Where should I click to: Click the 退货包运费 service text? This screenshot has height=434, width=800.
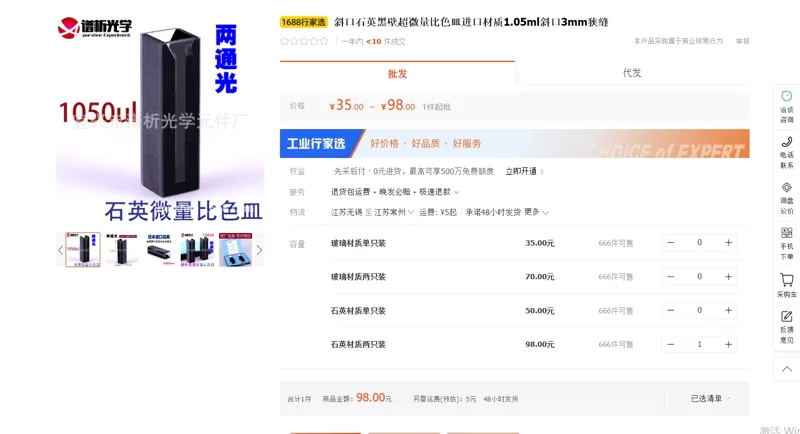click(350, 192)
